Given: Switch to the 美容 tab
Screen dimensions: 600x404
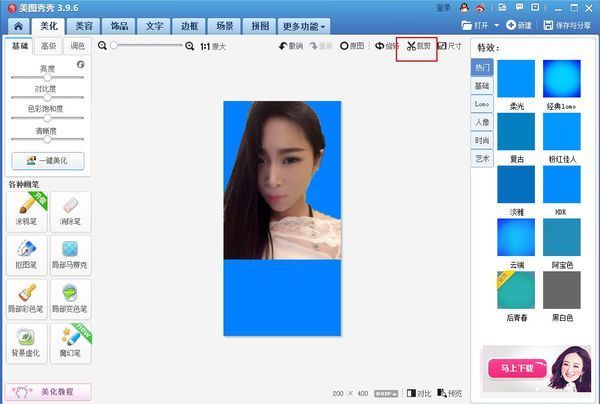Looking at the screenshot, I should coord(83,24).
